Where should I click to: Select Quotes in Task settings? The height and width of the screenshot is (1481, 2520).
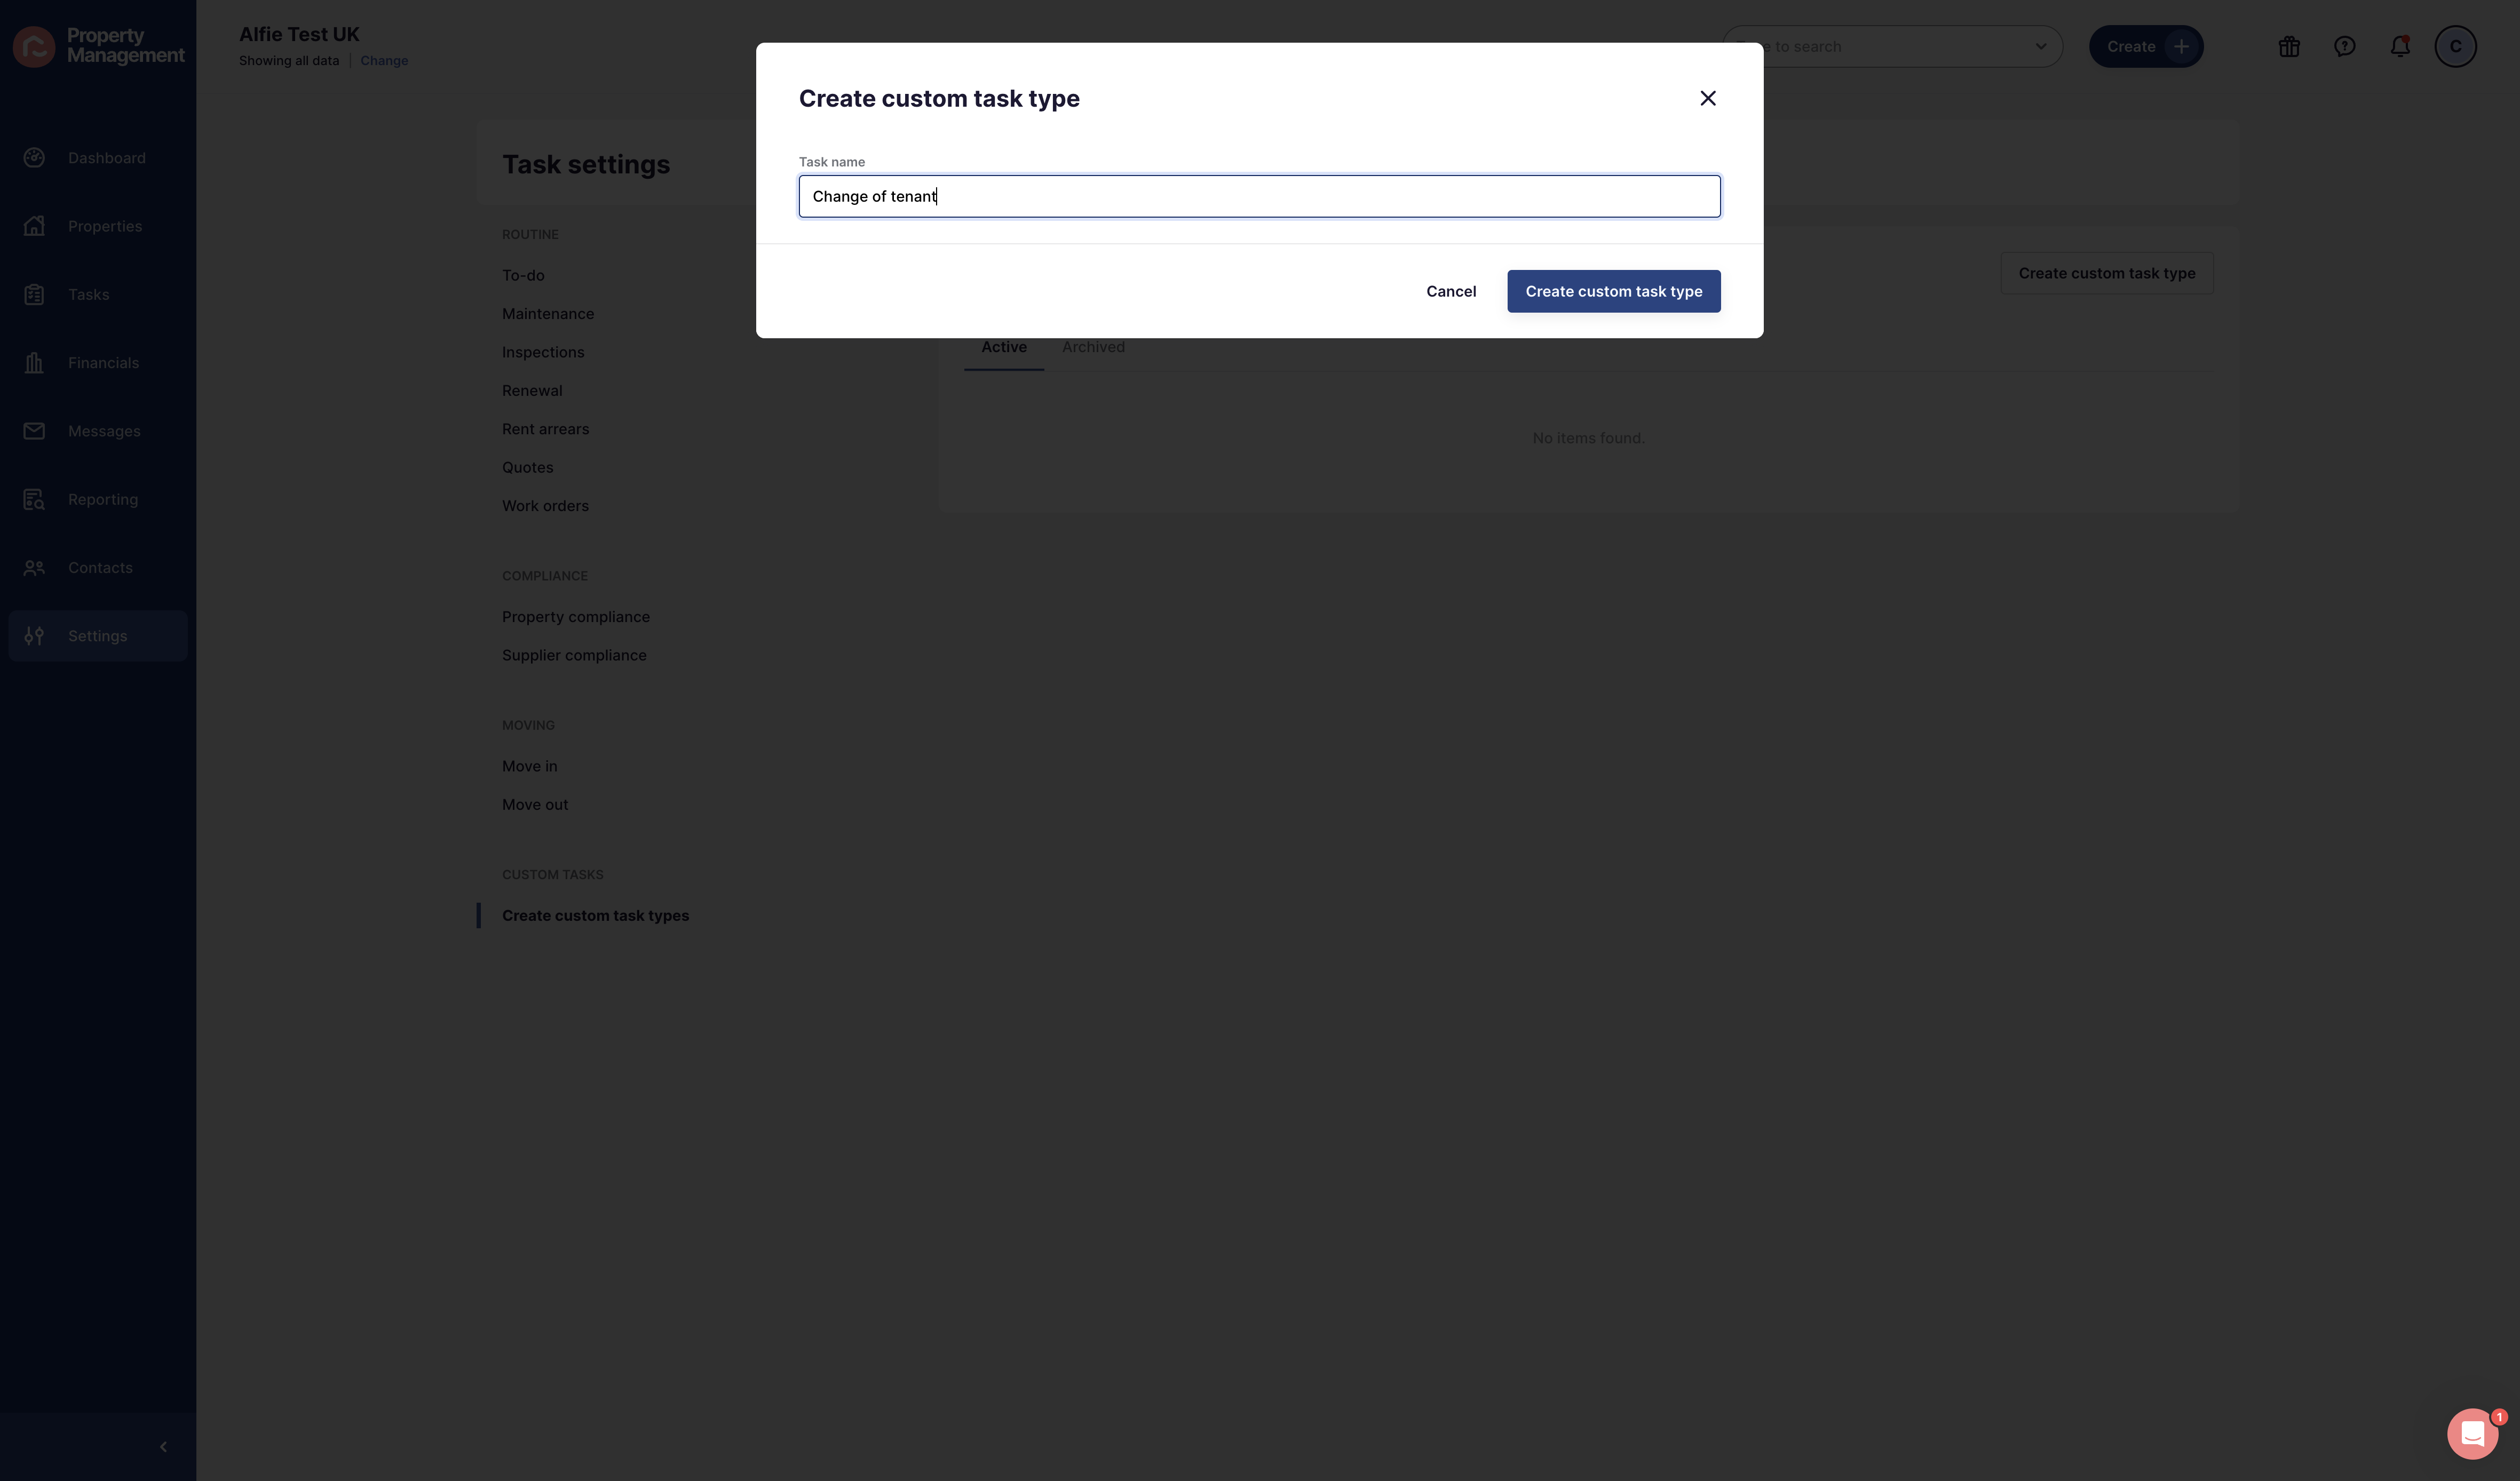(x=527, y=467)
